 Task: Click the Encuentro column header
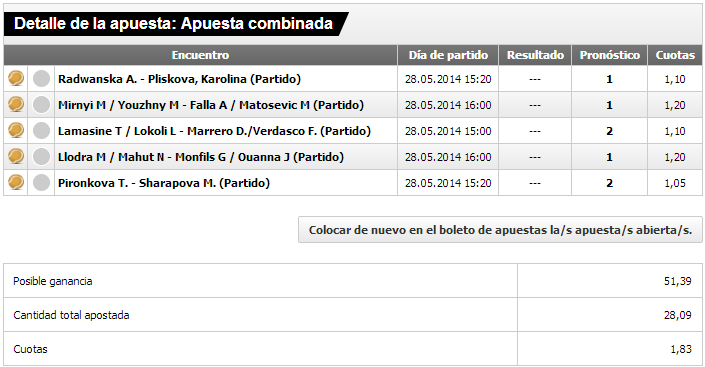coord(201,55)
